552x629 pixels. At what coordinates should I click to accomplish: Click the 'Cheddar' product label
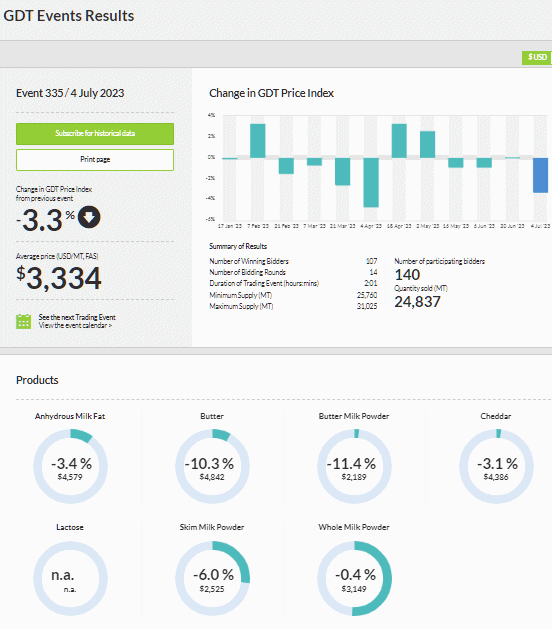pyautogui.click(x=496, y=416)
